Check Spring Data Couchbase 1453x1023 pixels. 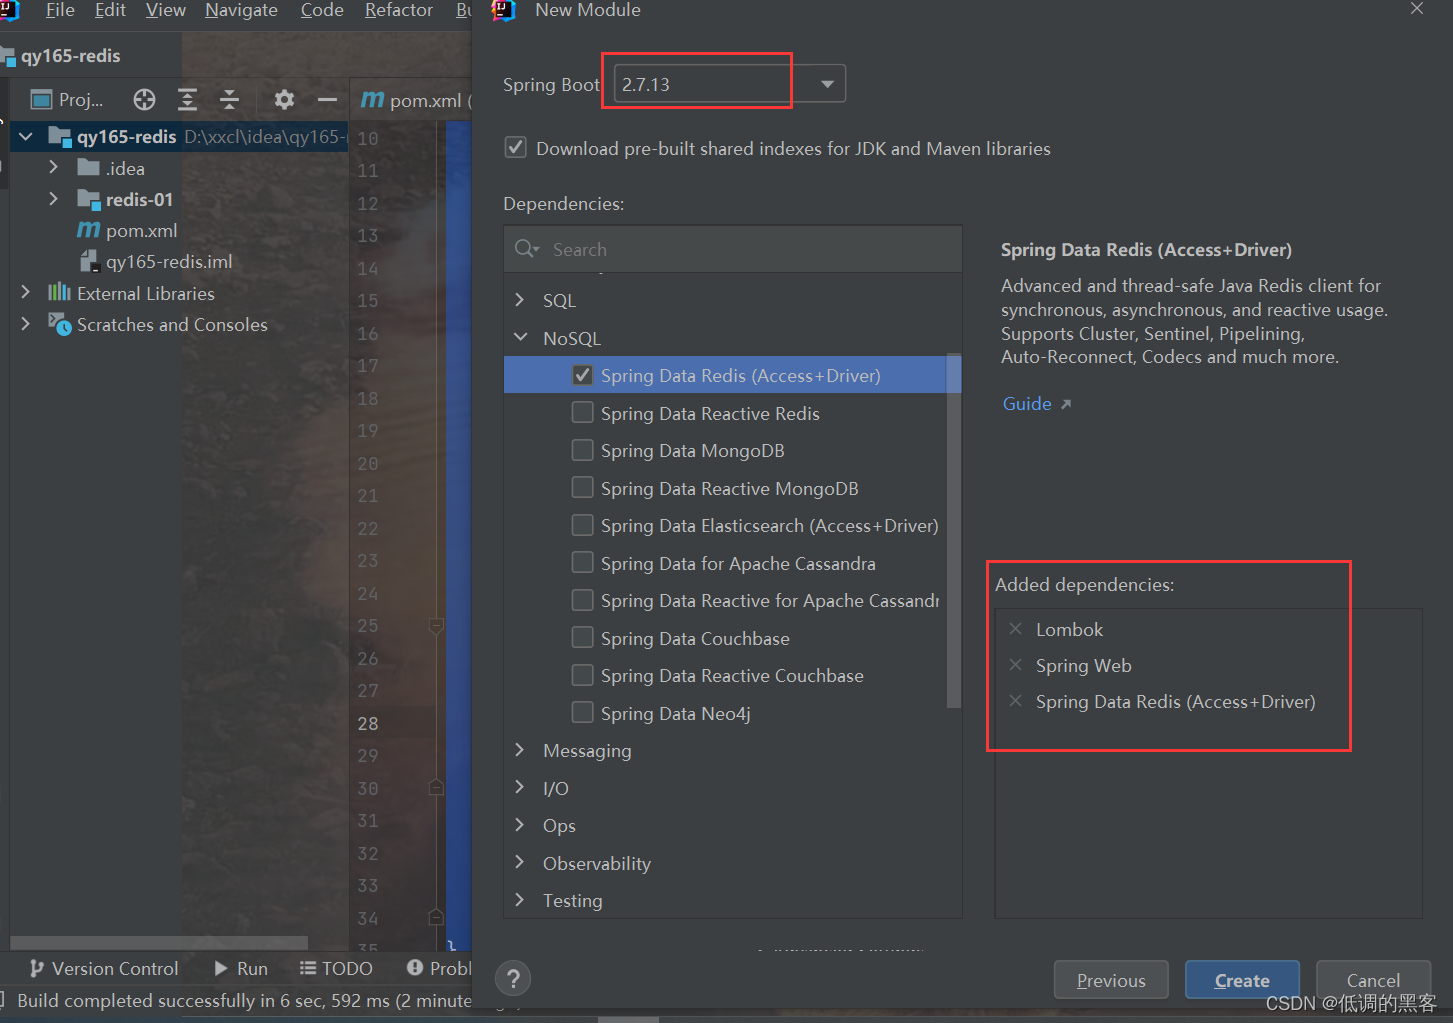(x=582, y=638)
